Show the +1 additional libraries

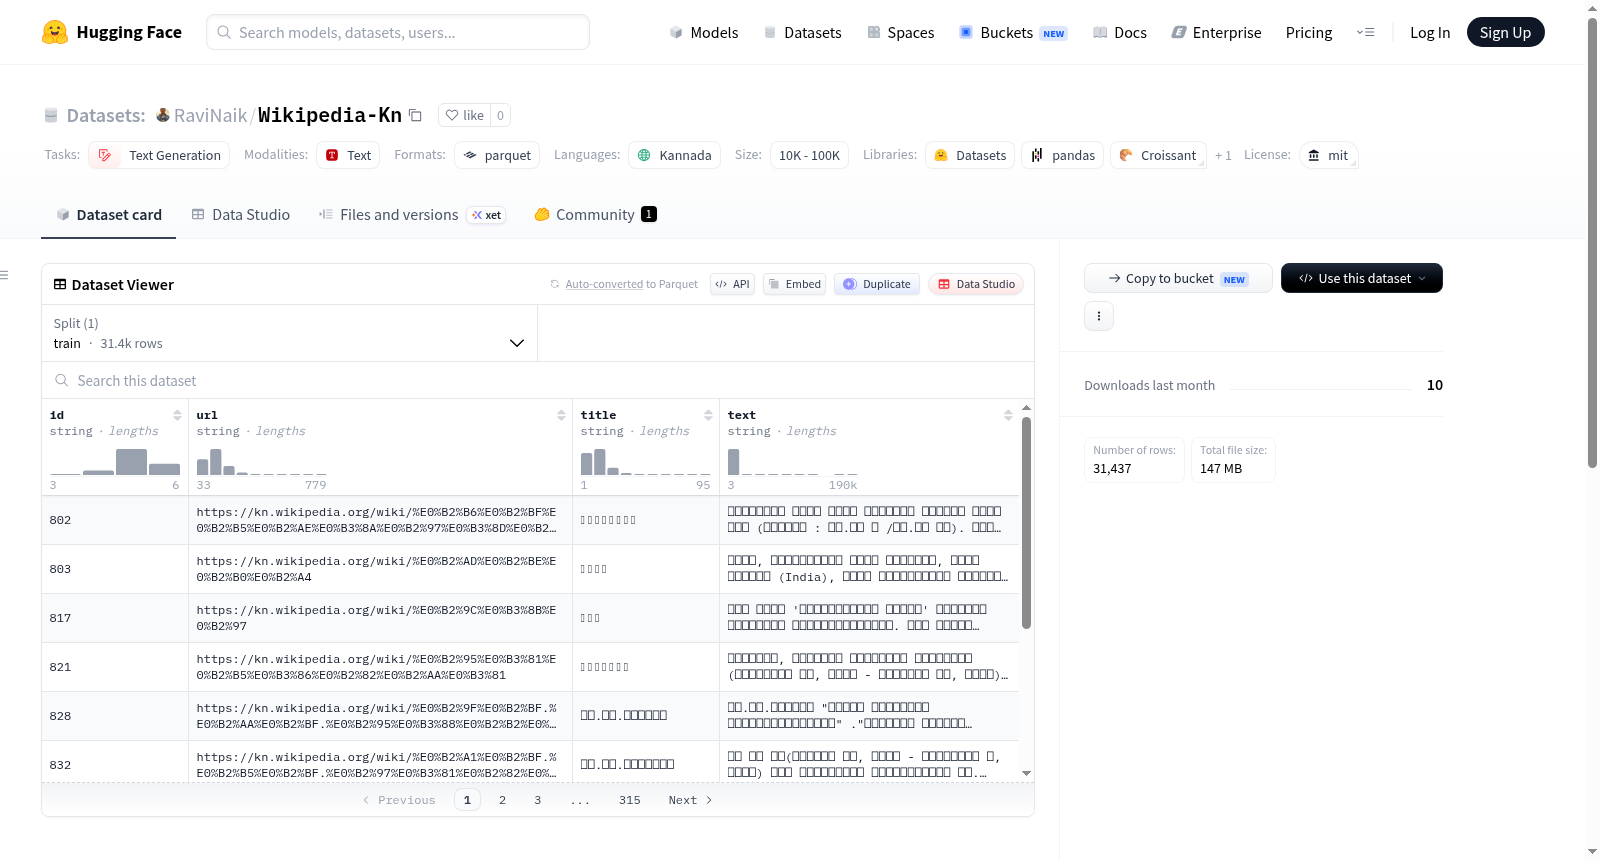1223,155
